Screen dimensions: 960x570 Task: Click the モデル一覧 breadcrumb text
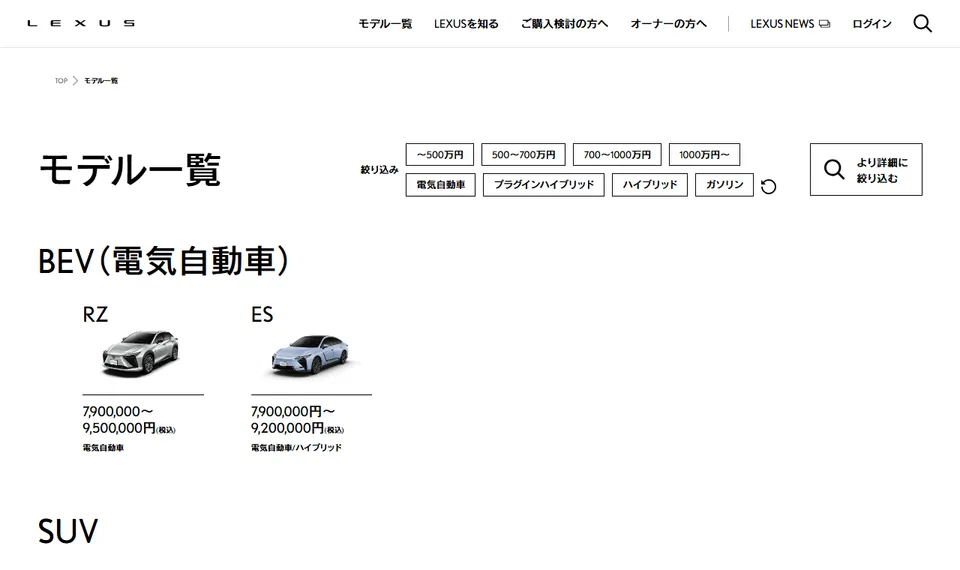101,80
